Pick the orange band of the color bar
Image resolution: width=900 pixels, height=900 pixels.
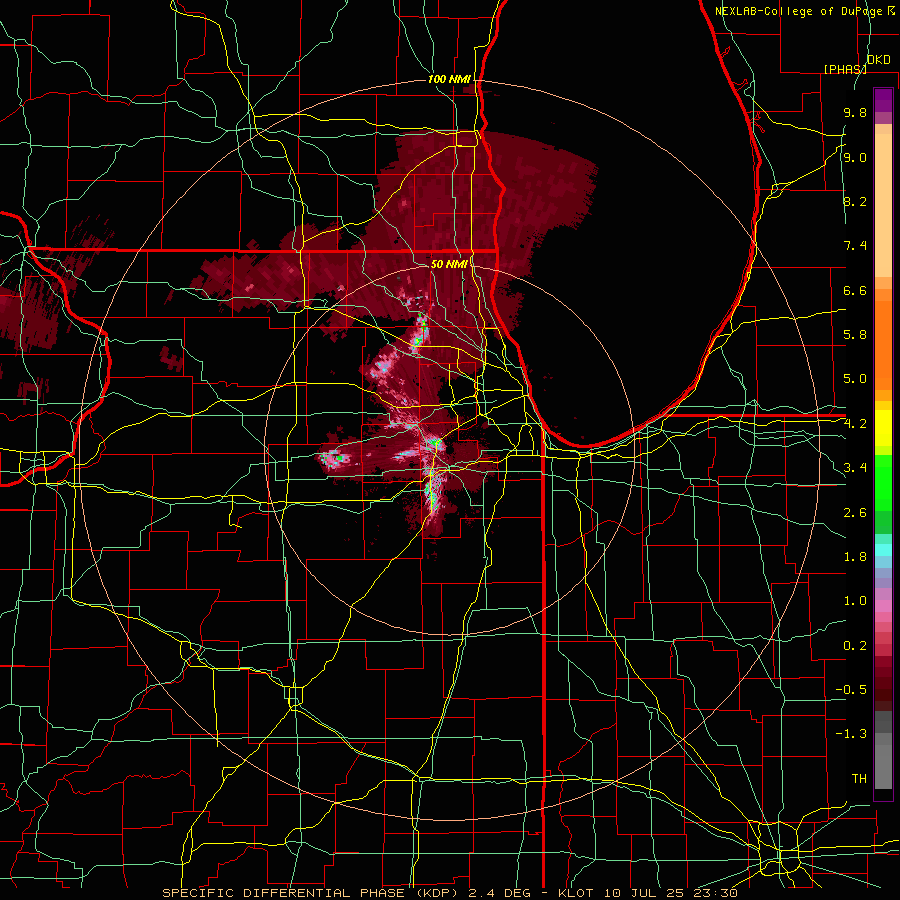tap(883, 344)
